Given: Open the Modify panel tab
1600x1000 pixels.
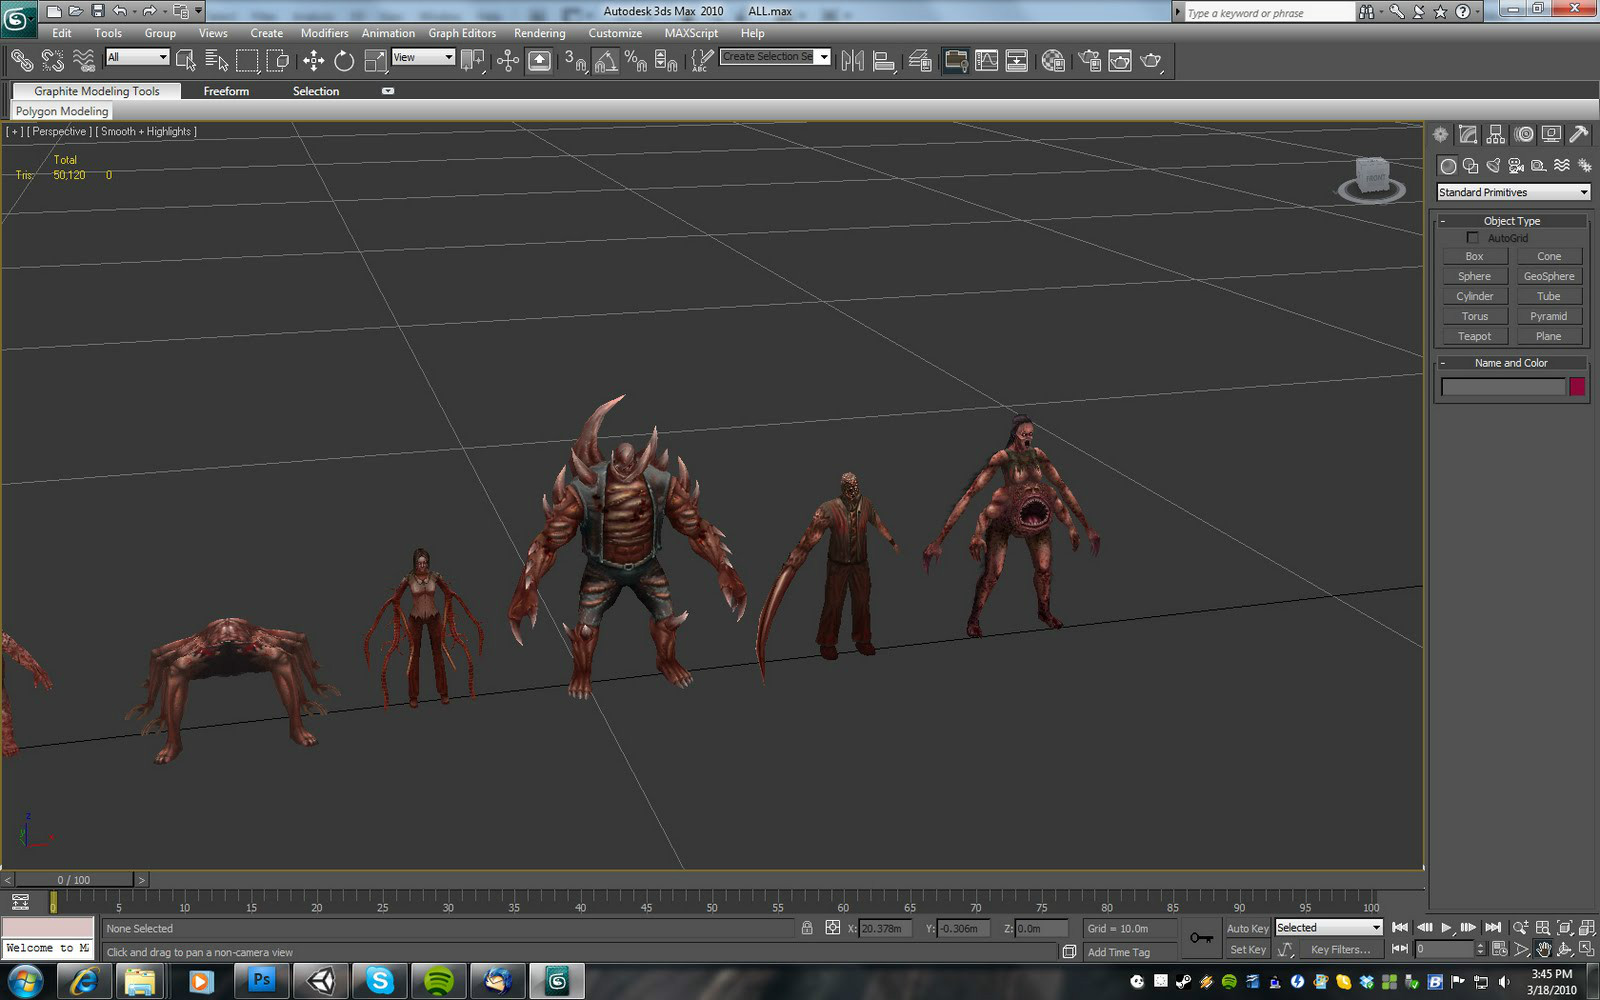Looking at the screenshot, I should (x=1468, y=134).
